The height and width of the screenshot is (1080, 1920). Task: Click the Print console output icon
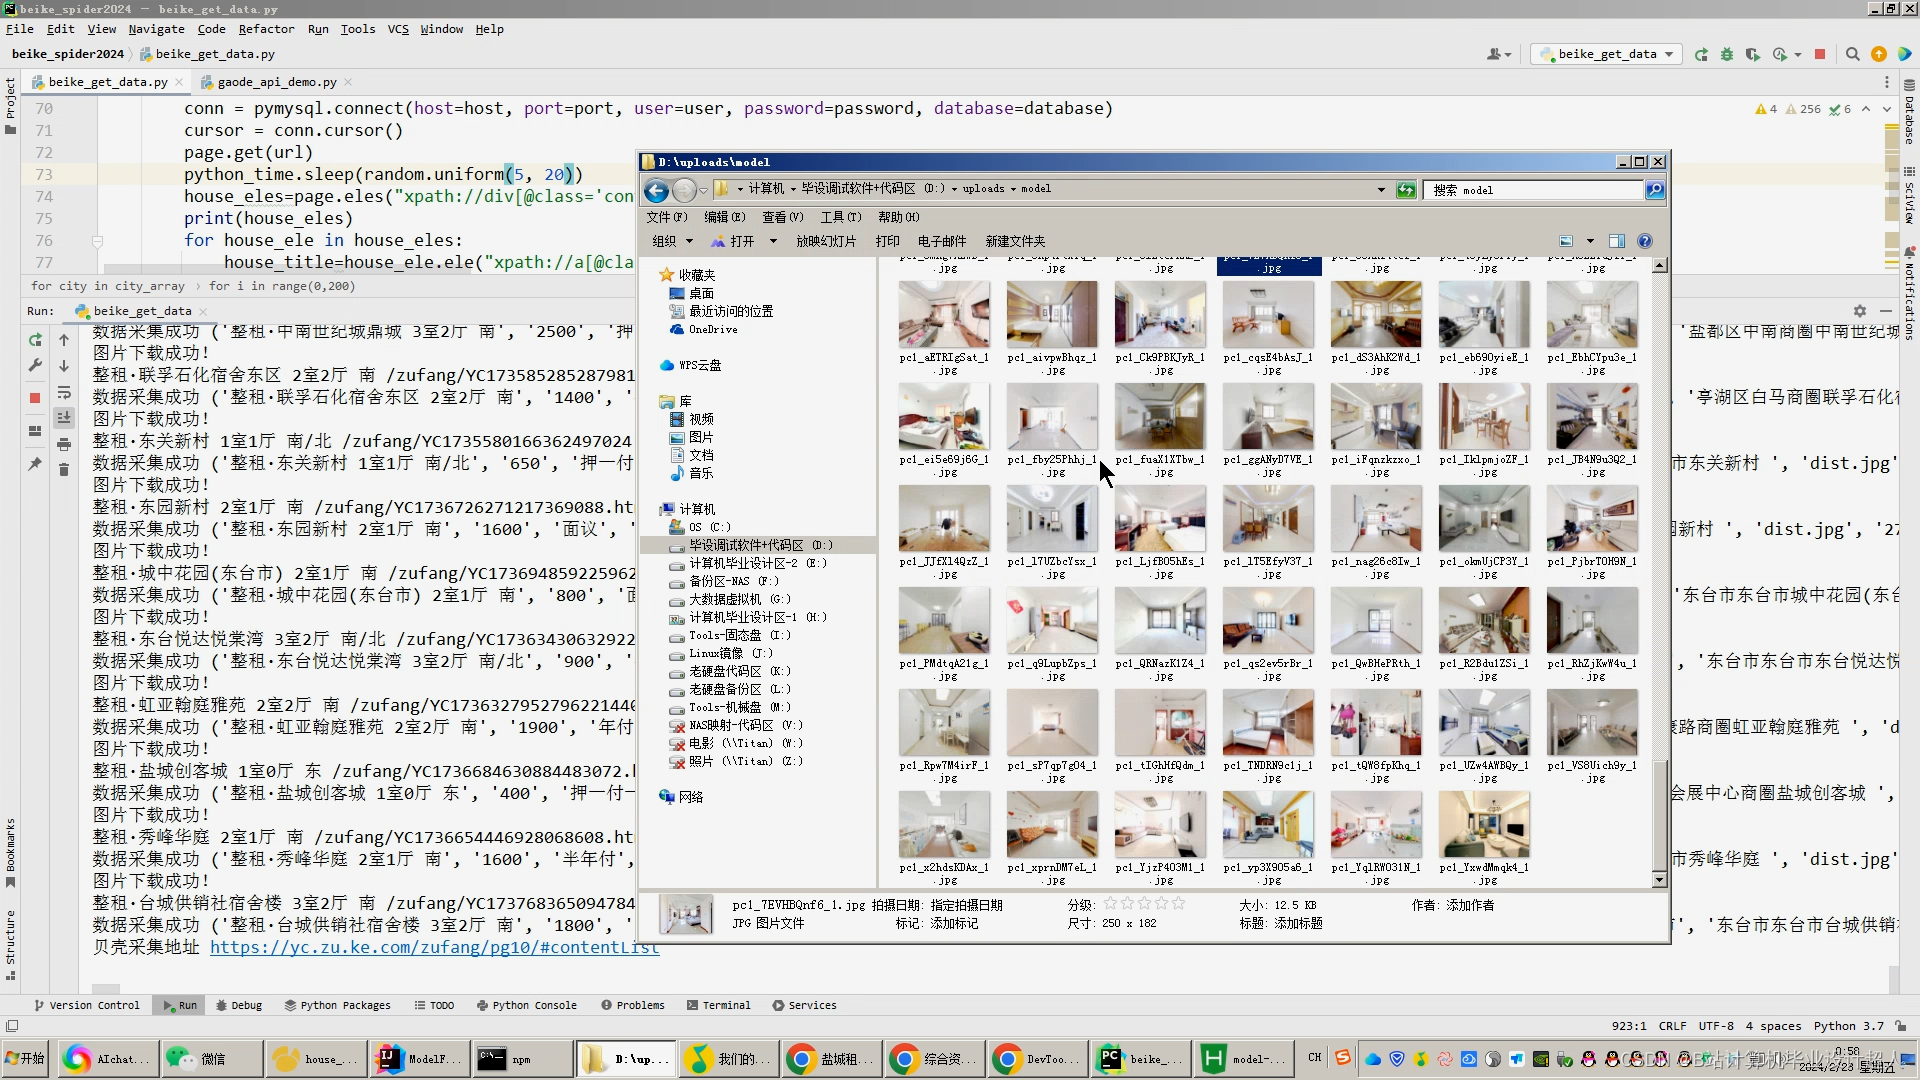coord(64,444)
